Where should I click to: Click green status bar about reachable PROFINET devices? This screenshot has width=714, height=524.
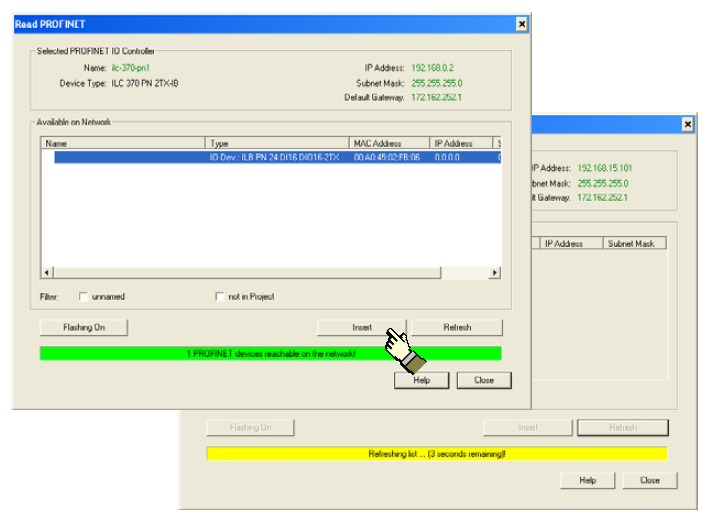pos(270,354)
